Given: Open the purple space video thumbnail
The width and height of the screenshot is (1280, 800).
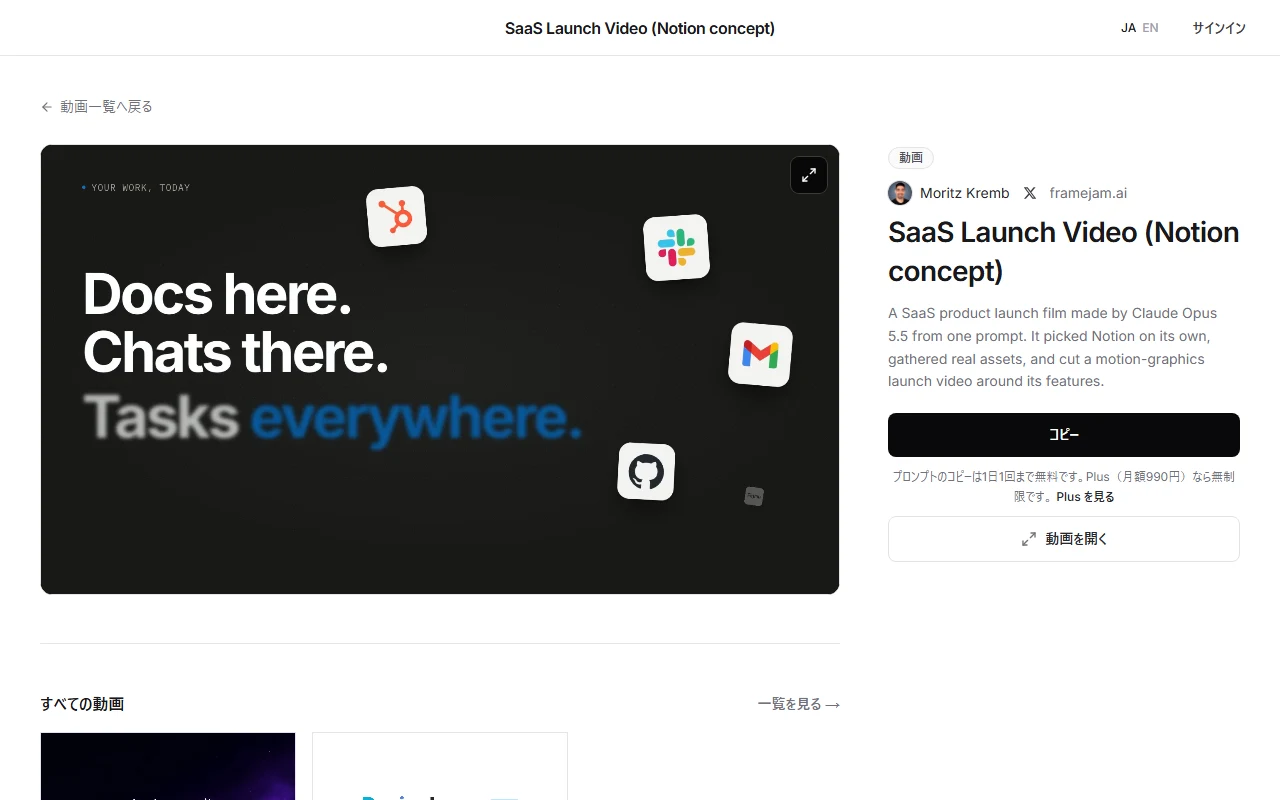Looking at the screenshot, I should point(168,766).
